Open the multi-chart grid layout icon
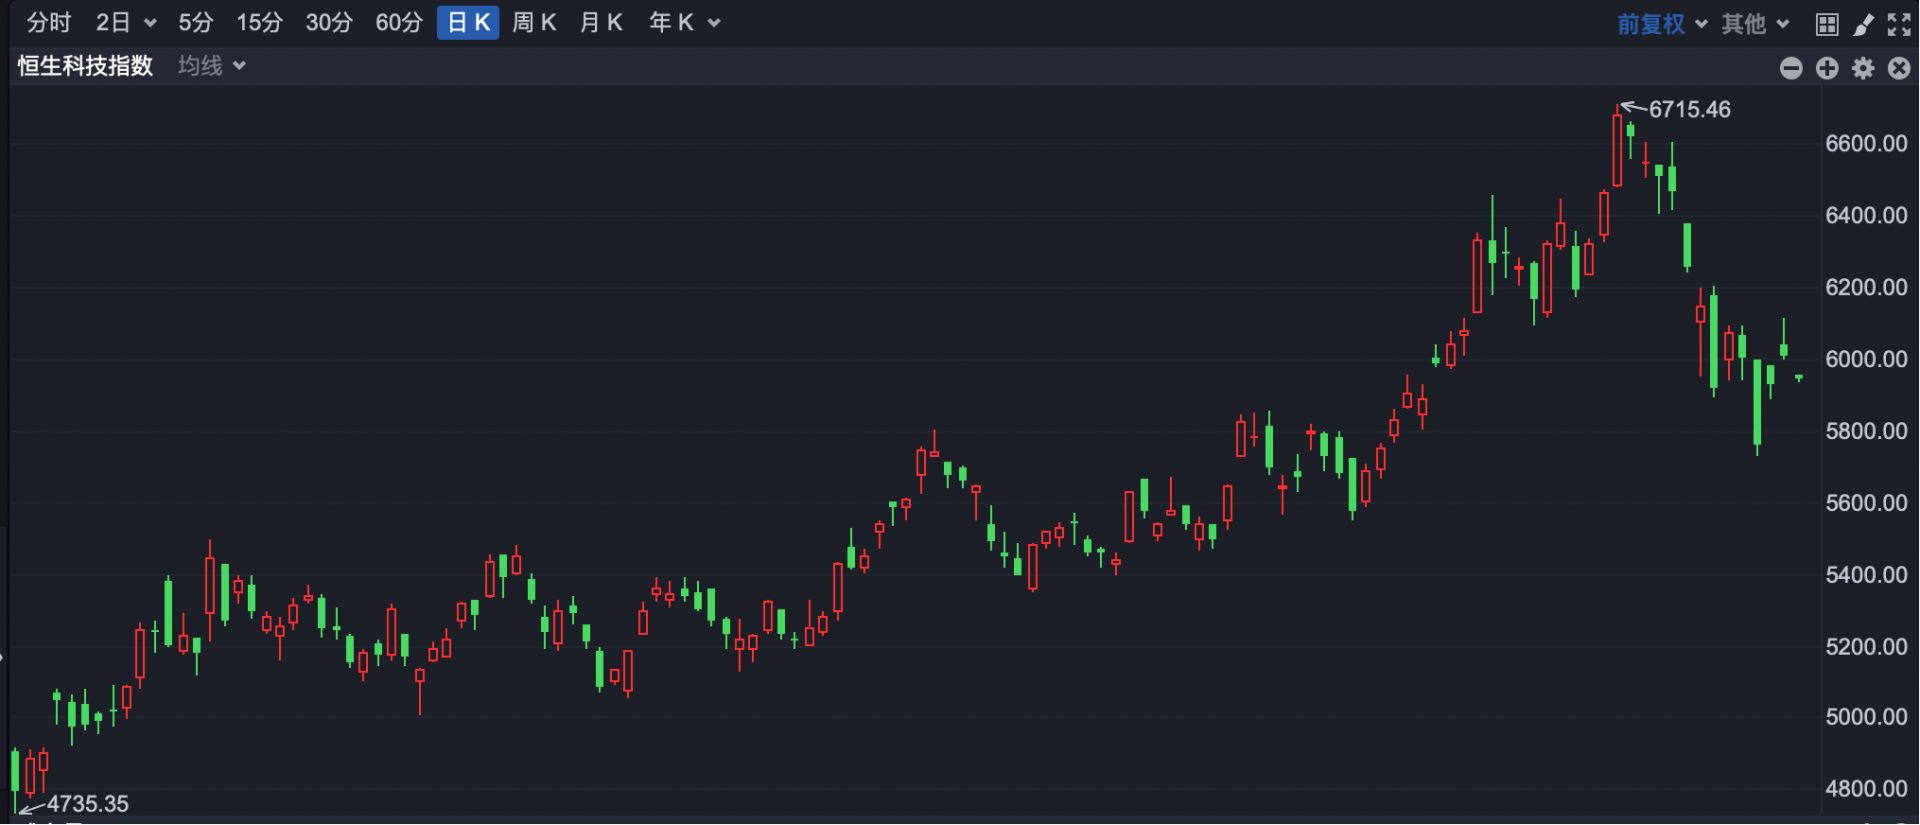The height and width of the screenshot is (825, 1920). click(1827, 24)
